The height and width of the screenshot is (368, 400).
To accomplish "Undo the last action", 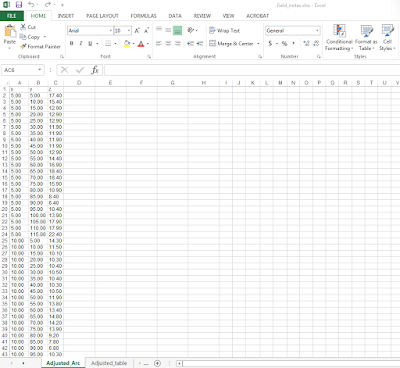I will pos(31,5).
